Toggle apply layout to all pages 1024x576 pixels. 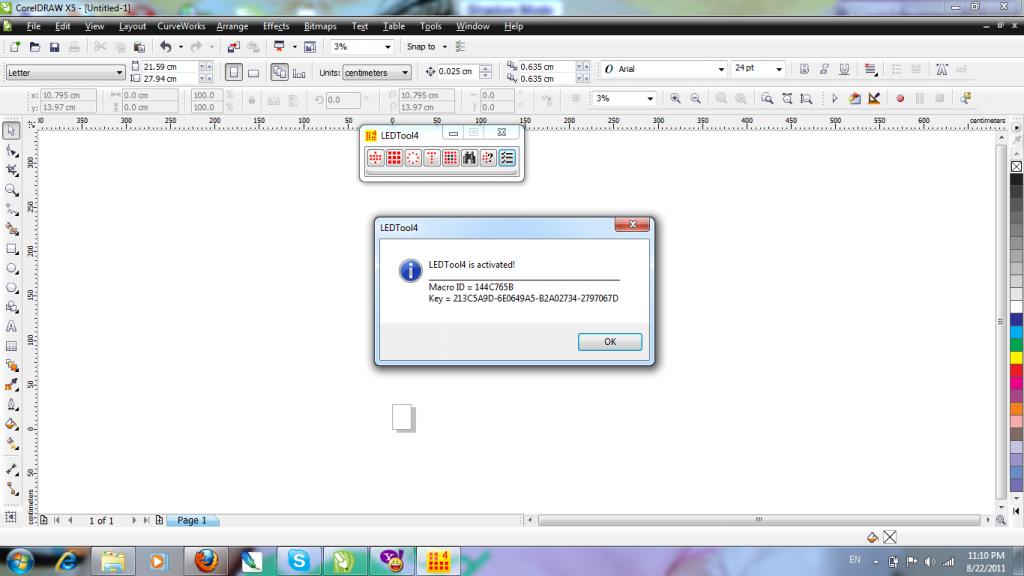pyautogui.click(x=280, y=72)
